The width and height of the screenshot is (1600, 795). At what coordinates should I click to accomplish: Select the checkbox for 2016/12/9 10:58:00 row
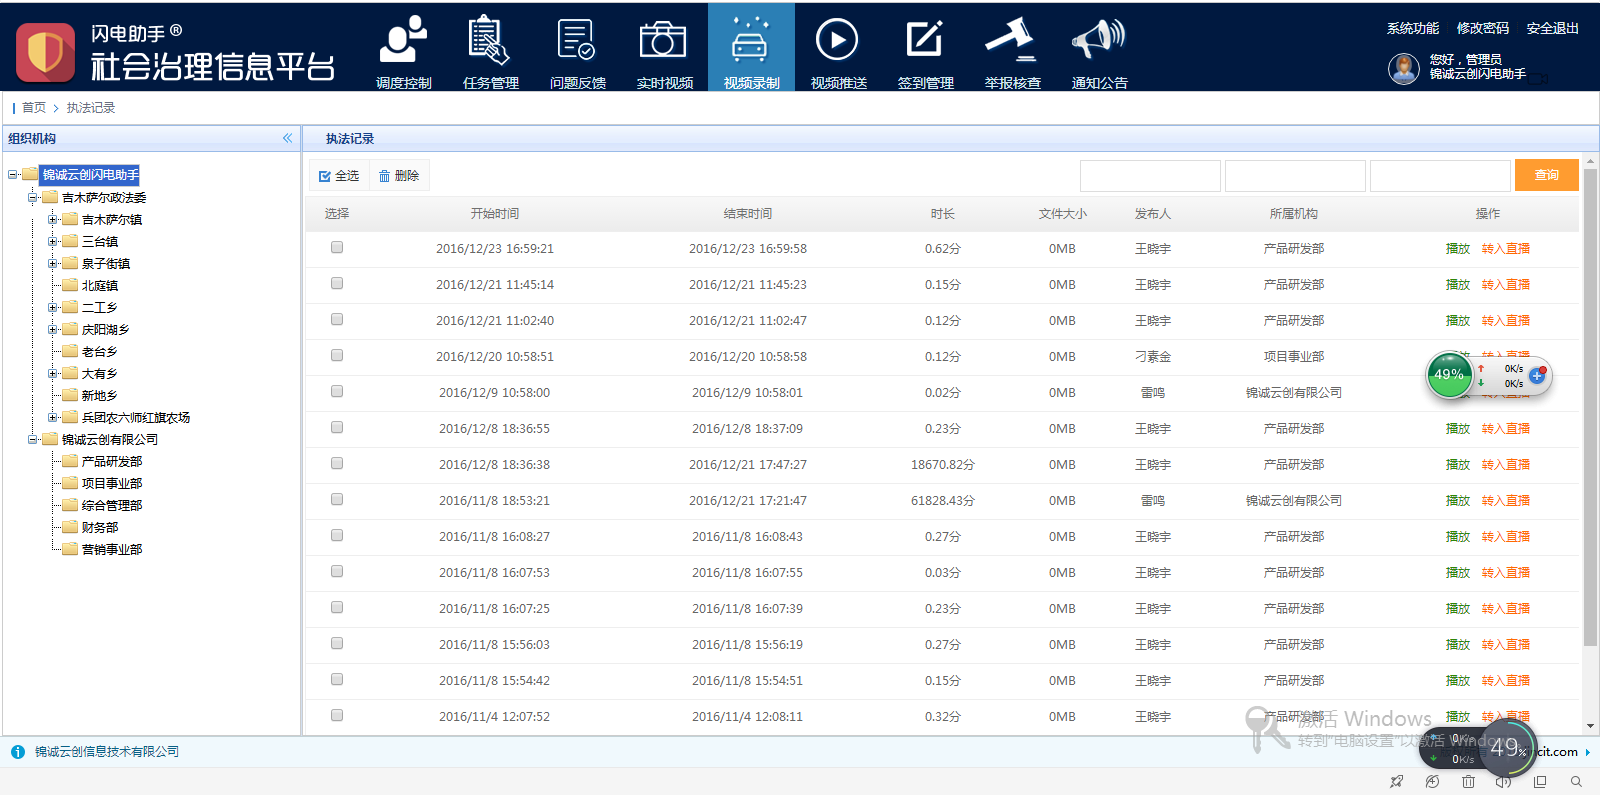(x=337, y=391)
